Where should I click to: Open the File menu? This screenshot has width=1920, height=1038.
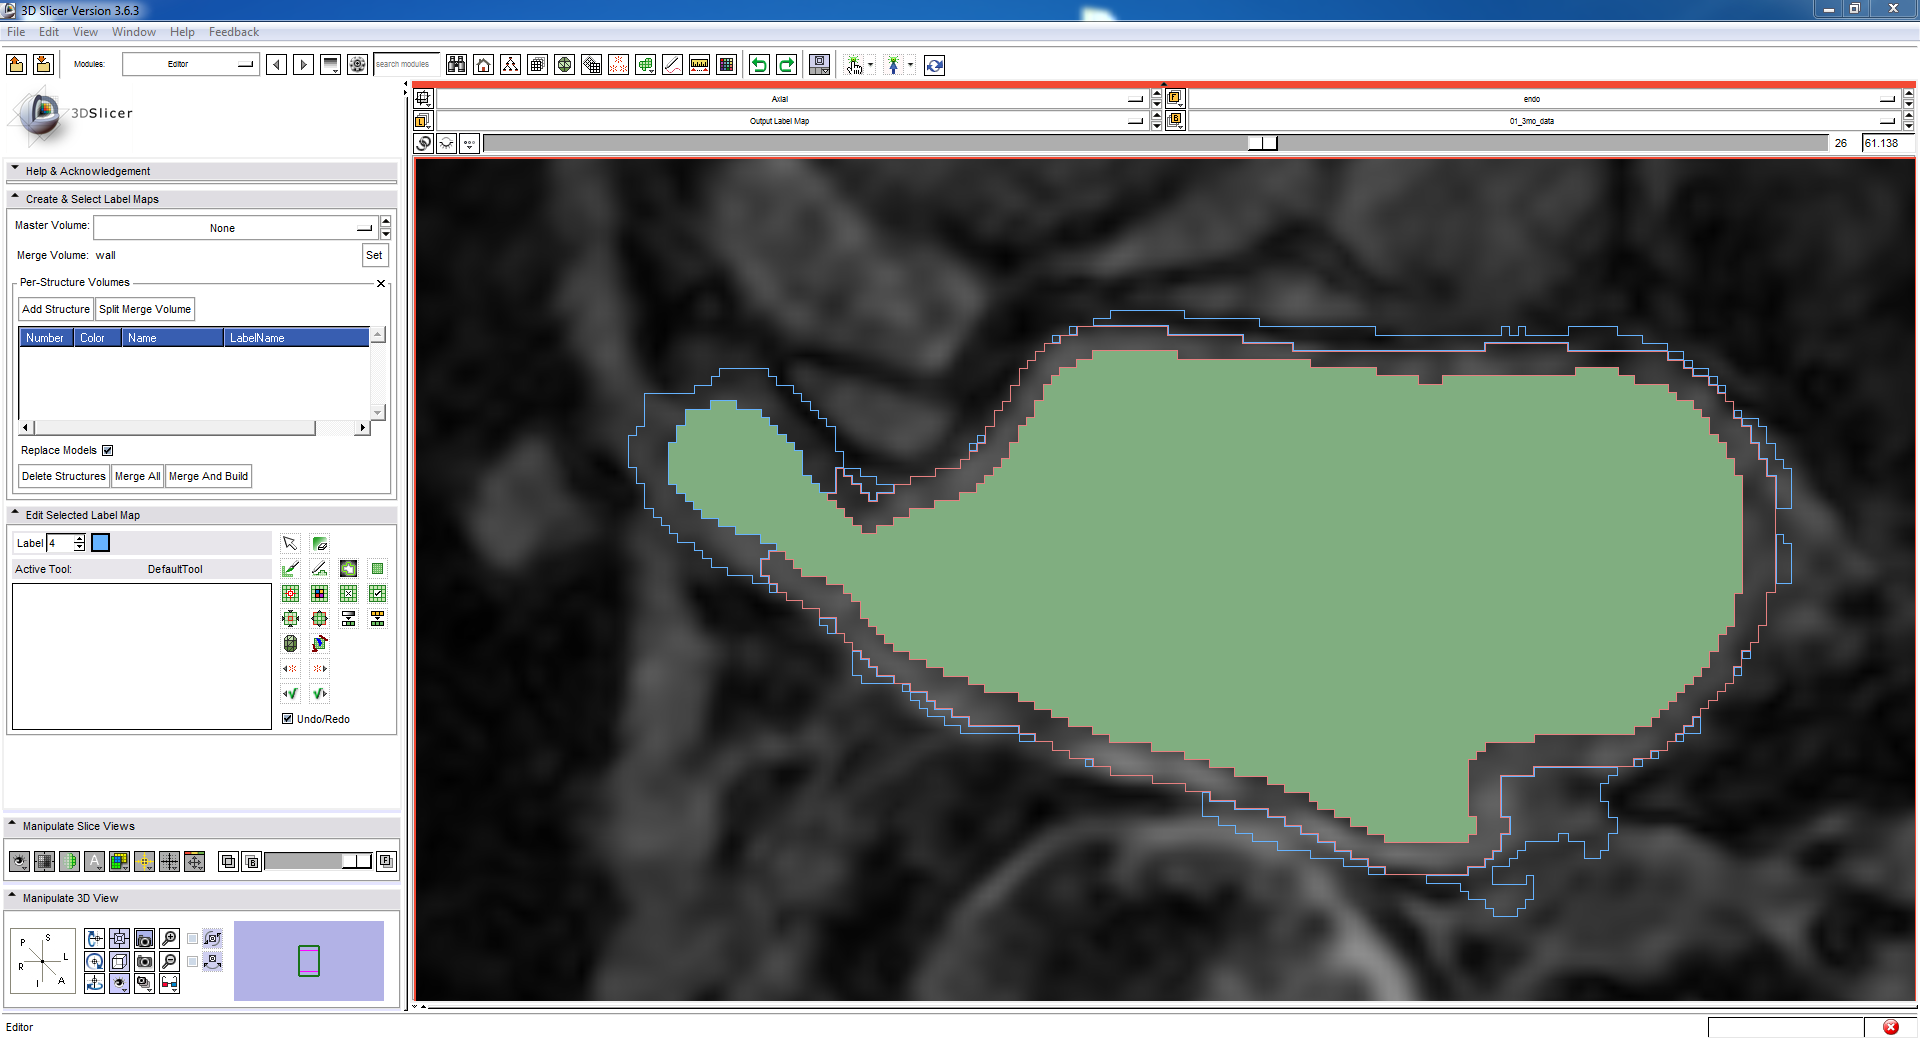point(16,32)
